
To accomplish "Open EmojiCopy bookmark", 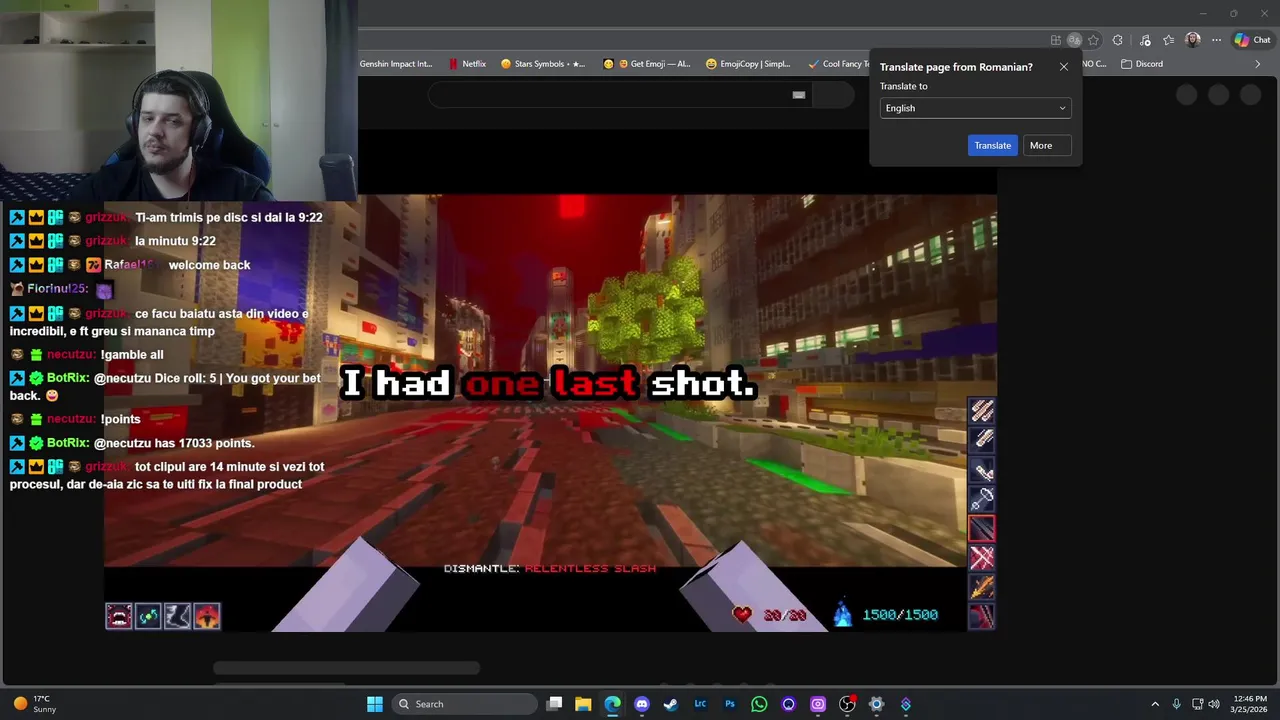I will [x=748, y=64].
